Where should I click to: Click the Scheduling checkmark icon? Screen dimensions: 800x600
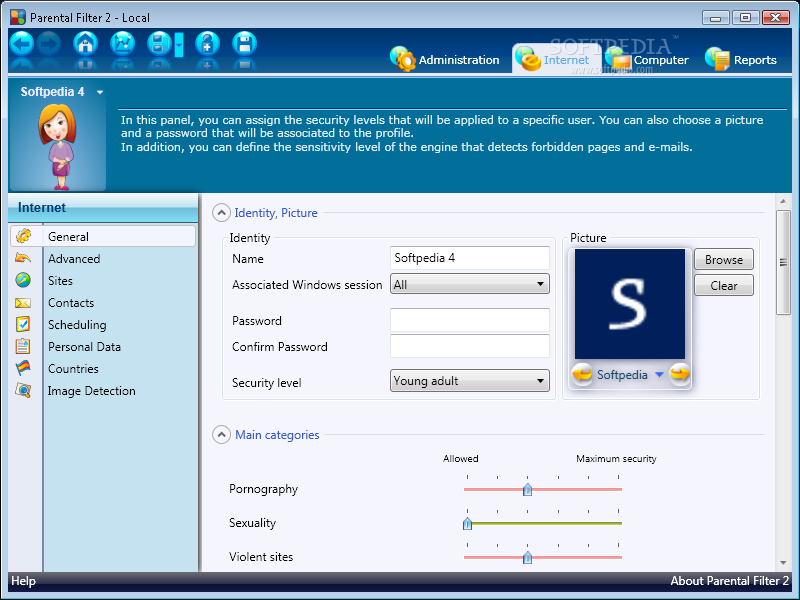pyautogui.click(x=23, y=324)
